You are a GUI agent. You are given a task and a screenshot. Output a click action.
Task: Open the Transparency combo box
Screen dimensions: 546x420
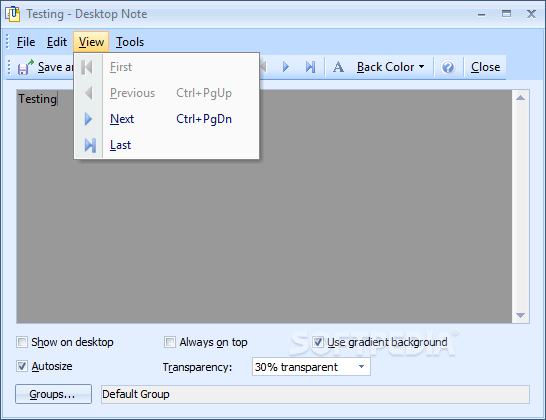pos(311,367)
